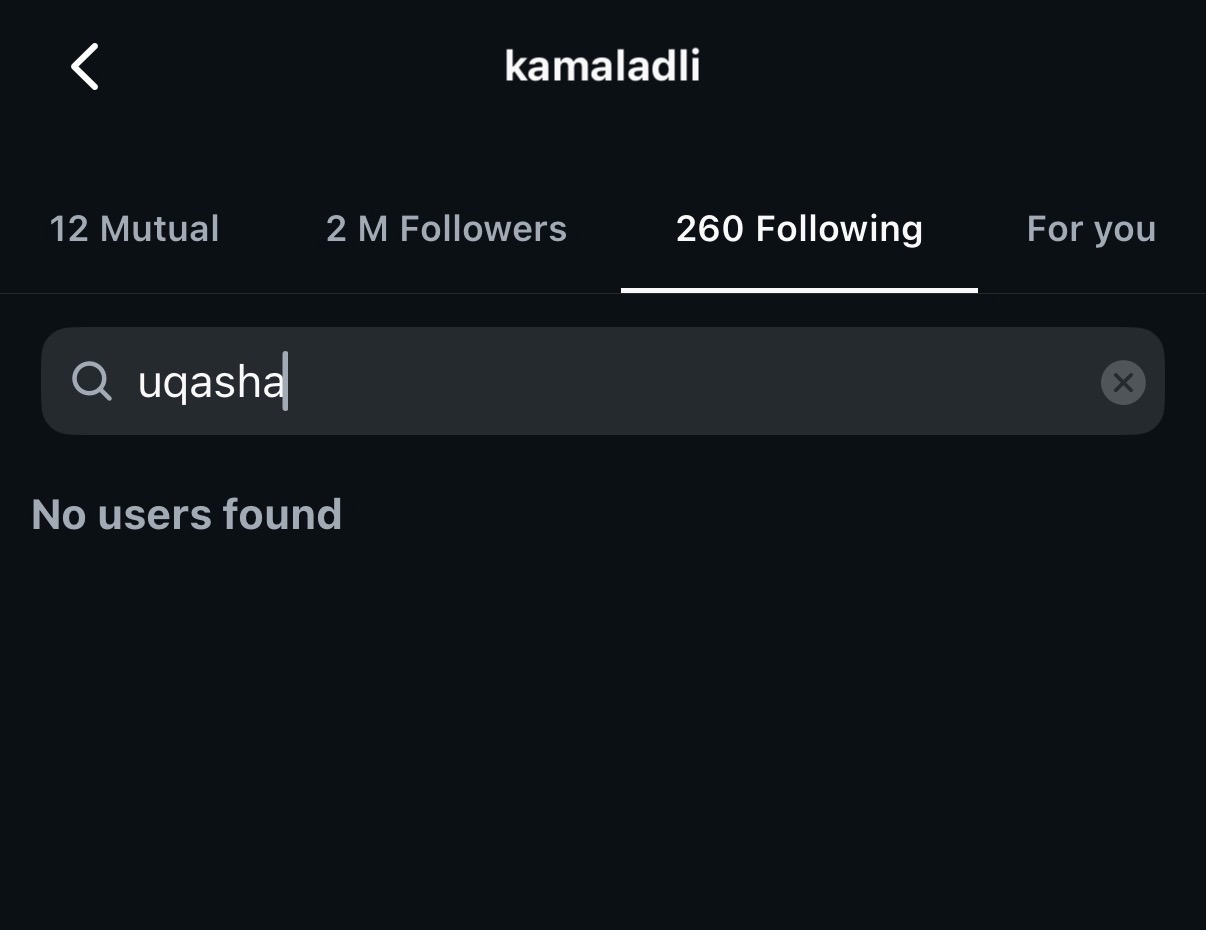This screenshot has height=930, width=1206.
Task: Go to the For you tab
Action: click(1090, 229)
